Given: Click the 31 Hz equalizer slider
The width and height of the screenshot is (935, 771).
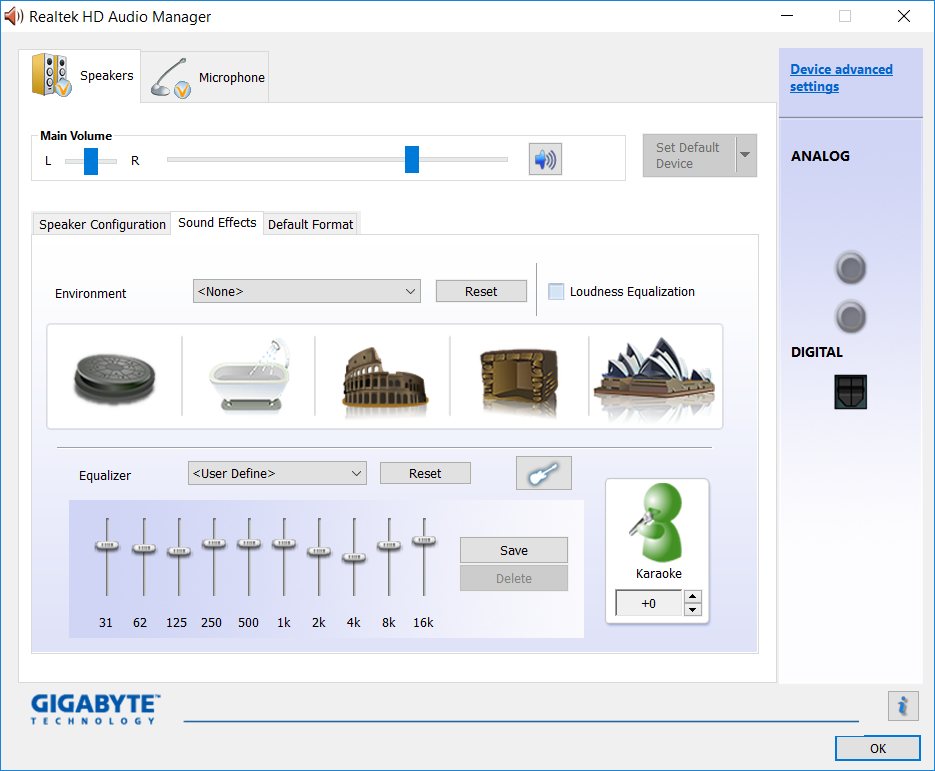Looking at the screenshot, I should pyautogui.click(x=107, y=545).
